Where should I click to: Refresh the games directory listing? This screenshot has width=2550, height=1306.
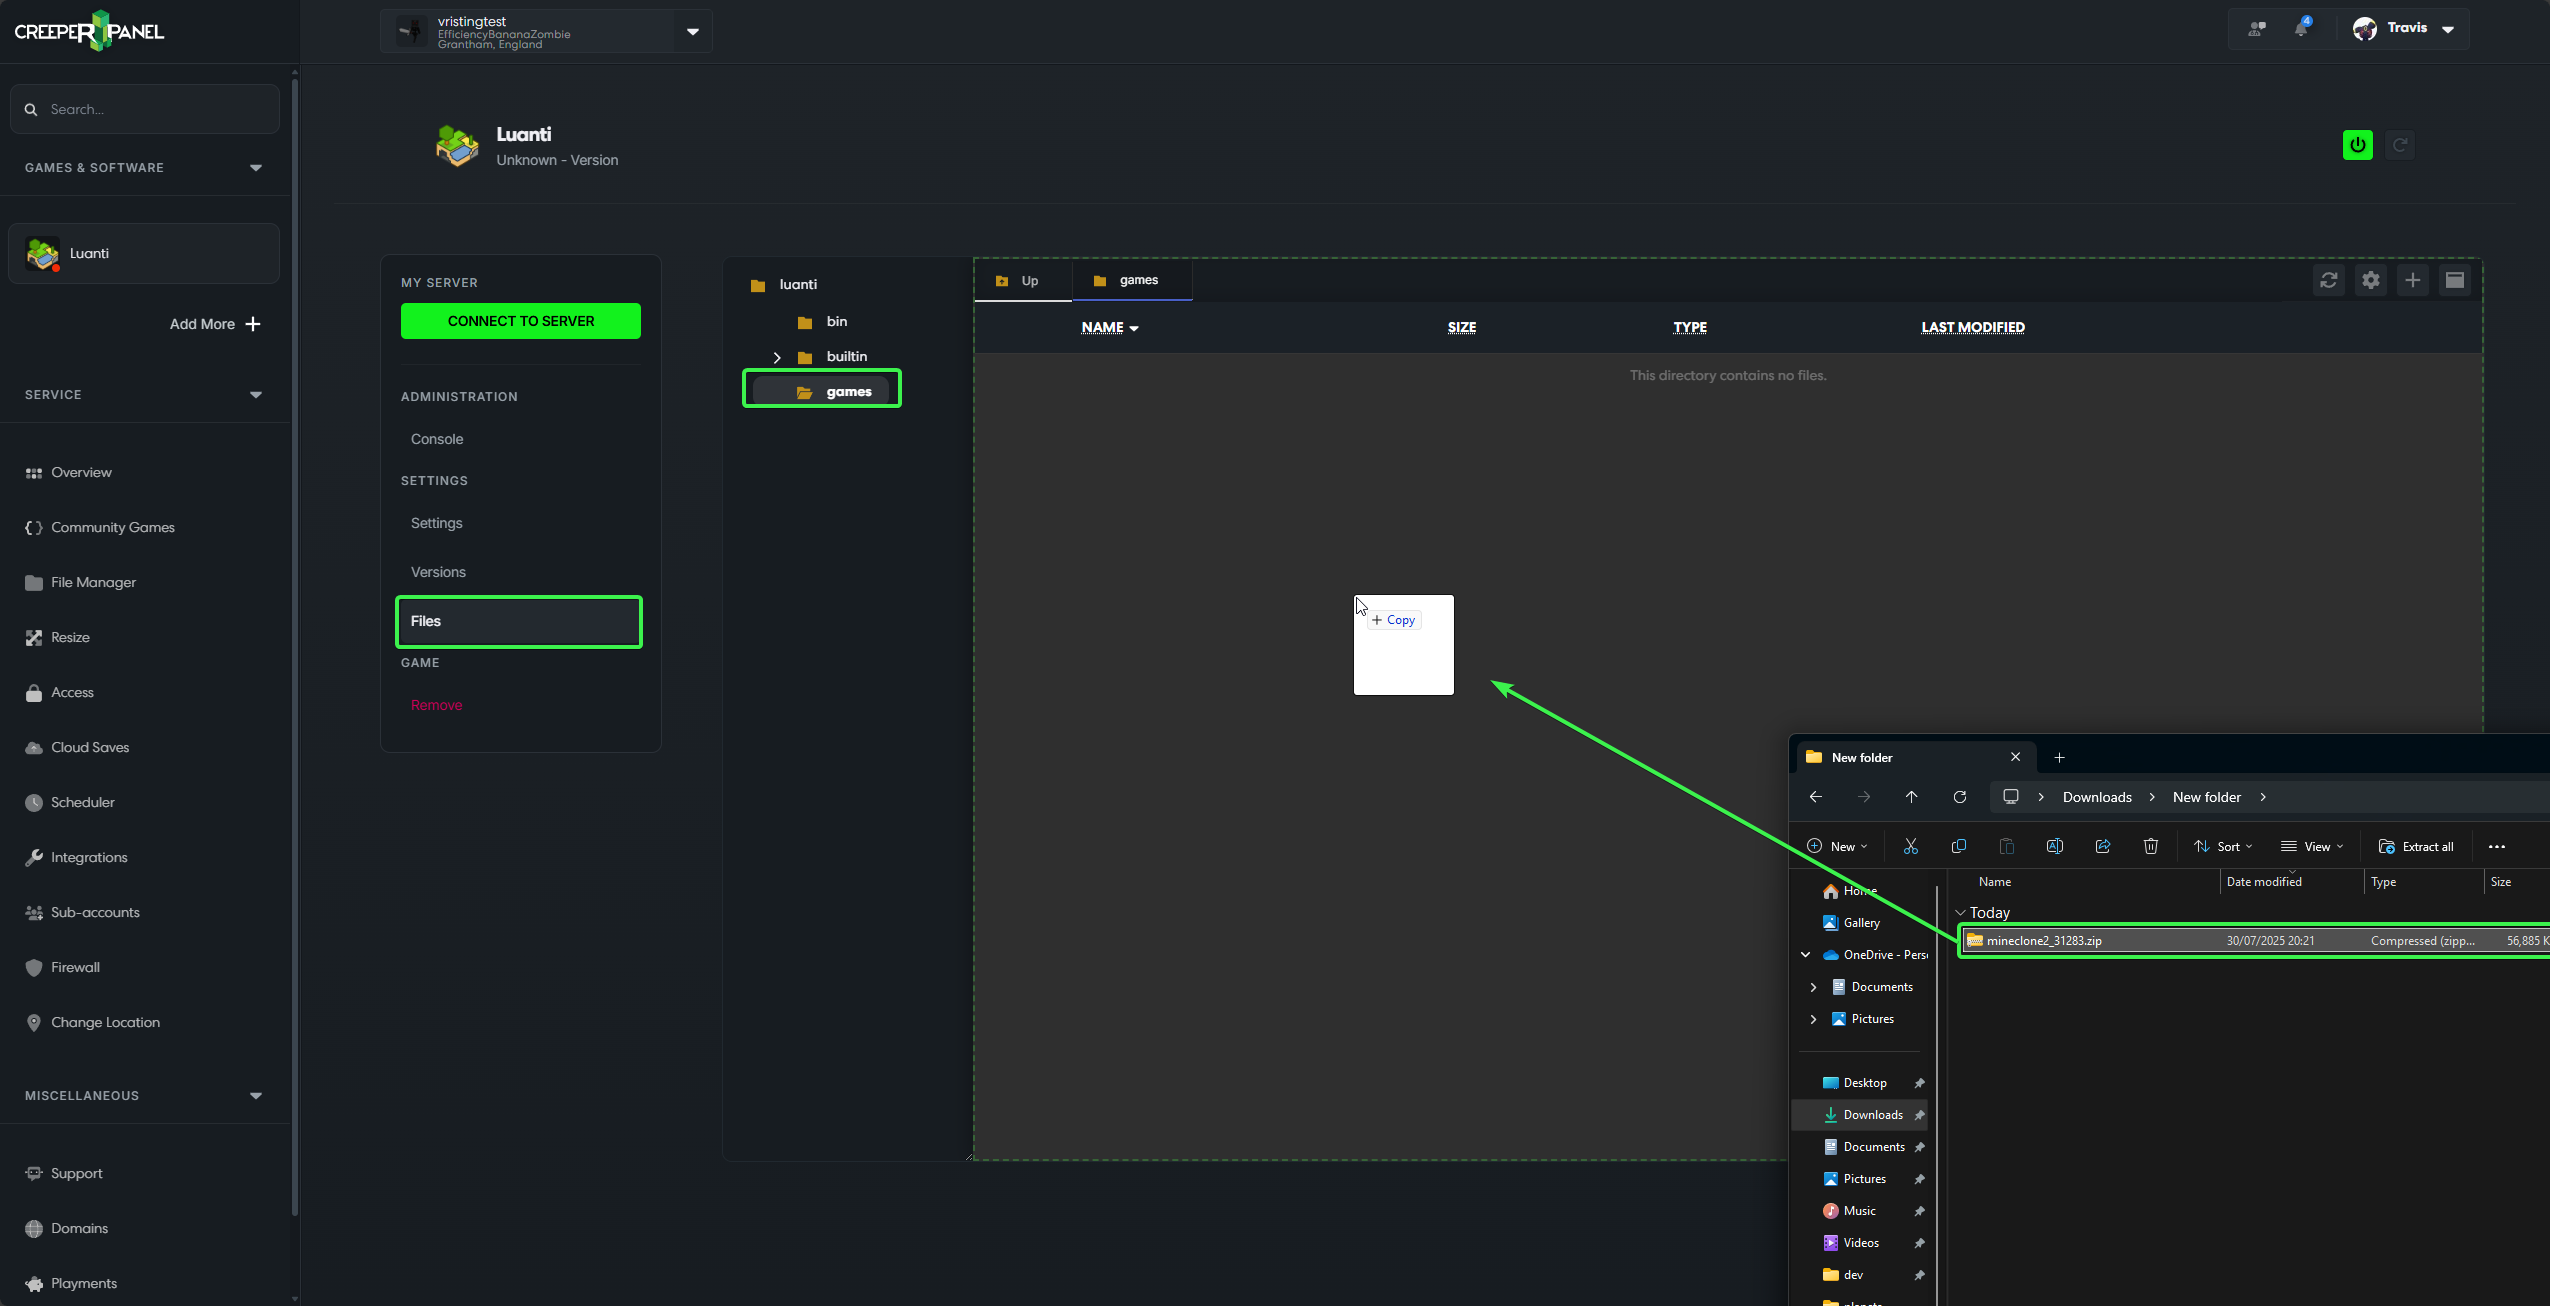click(2328, 280)
